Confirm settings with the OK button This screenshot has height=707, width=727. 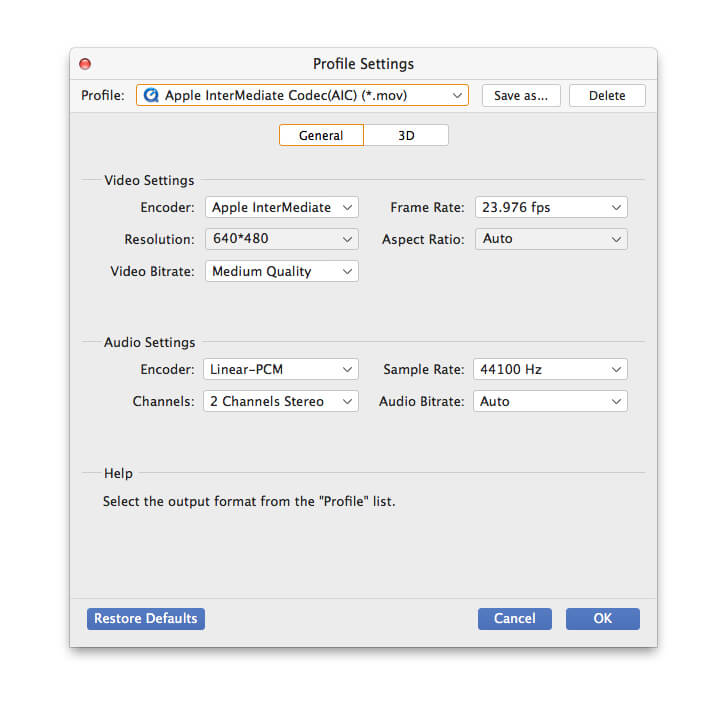point(603,618)
